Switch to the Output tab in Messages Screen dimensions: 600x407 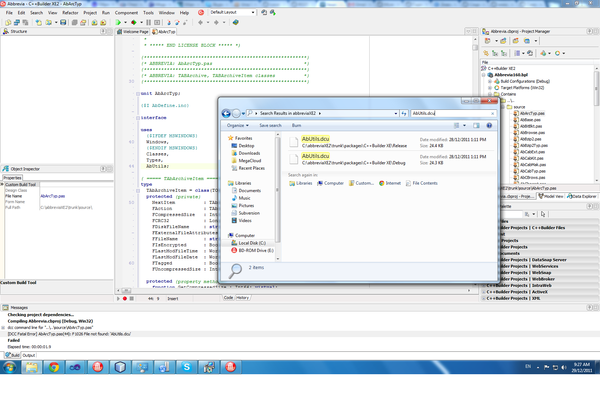(x=29, y=355)
